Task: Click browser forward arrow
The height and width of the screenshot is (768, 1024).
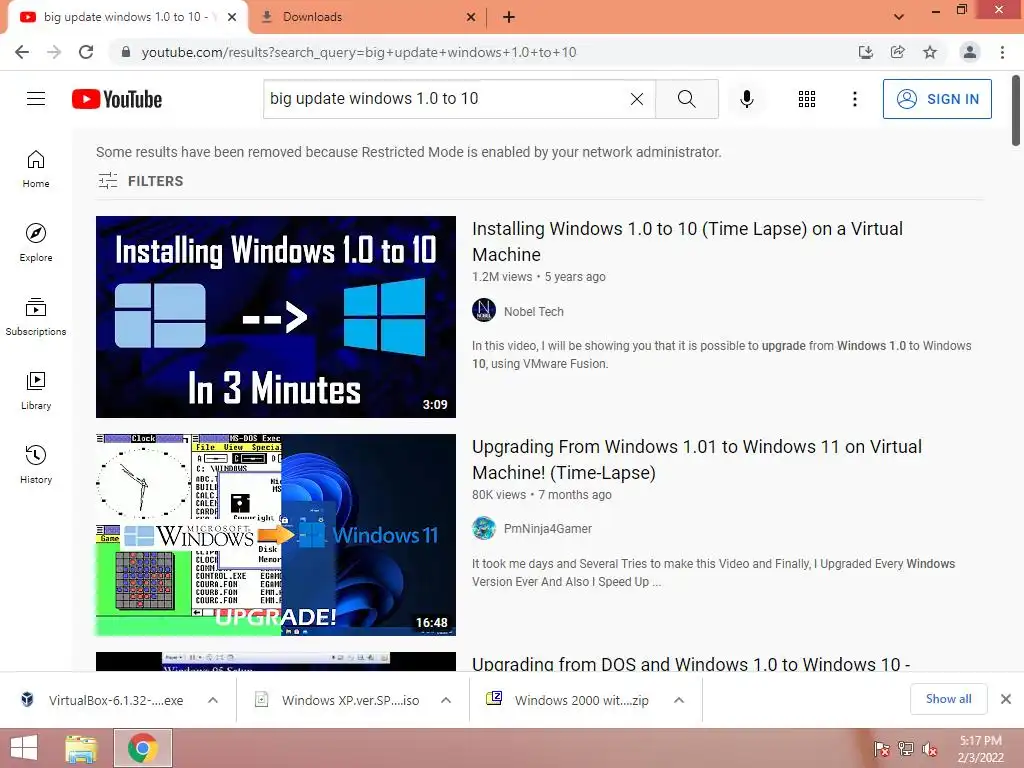Action: tap(54, 52)
